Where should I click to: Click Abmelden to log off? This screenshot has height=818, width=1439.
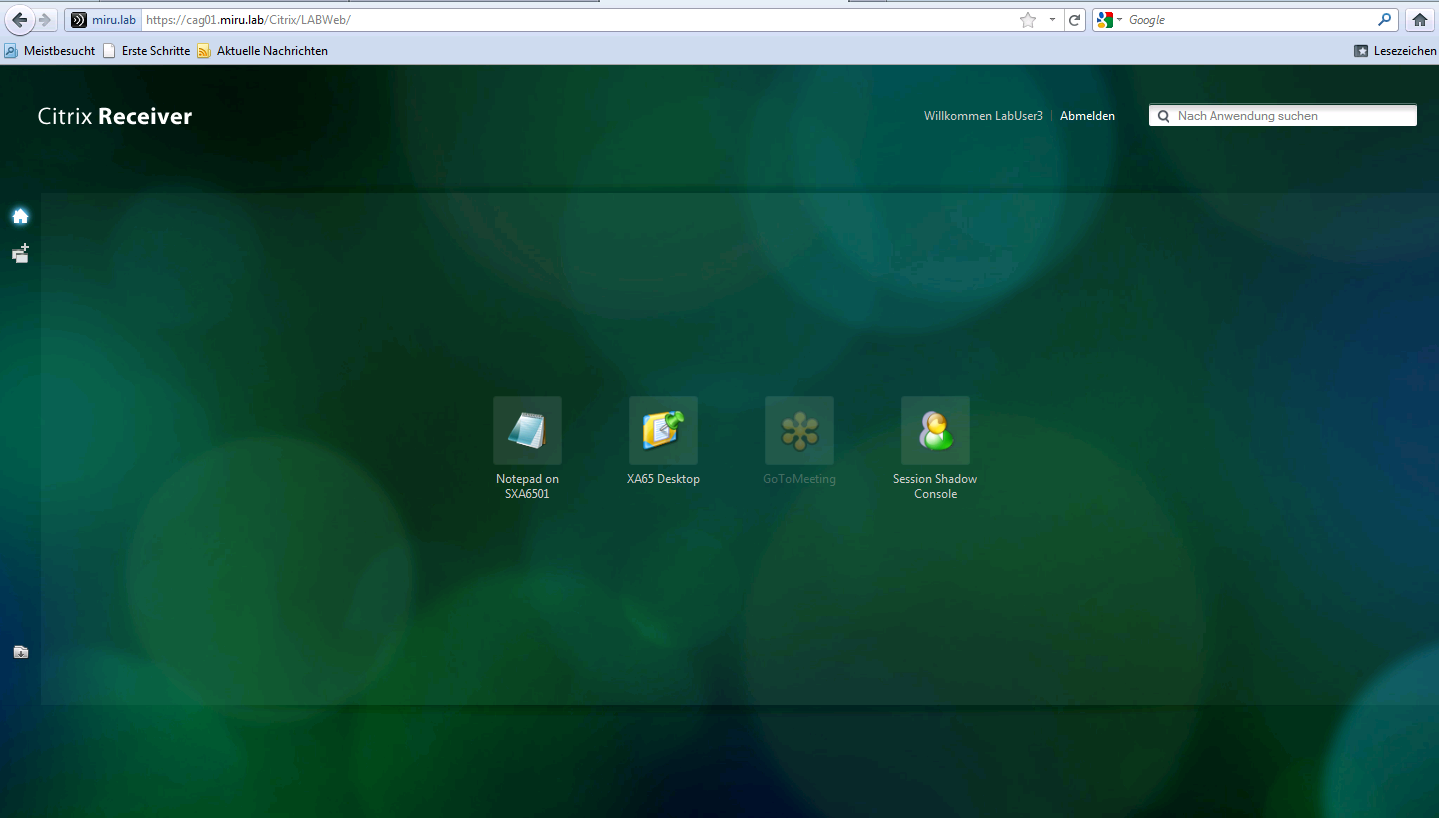click(1087, 116)
